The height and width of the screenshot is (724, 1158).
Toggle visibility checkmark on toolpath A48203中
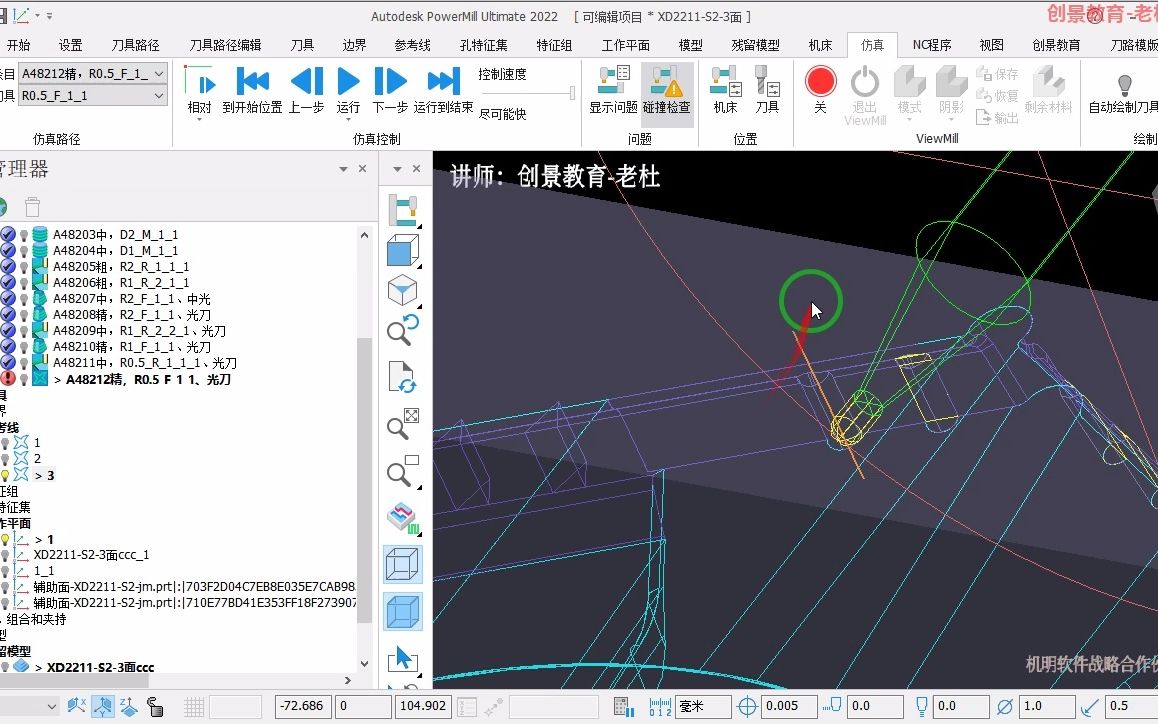click(x=8, y=235)
